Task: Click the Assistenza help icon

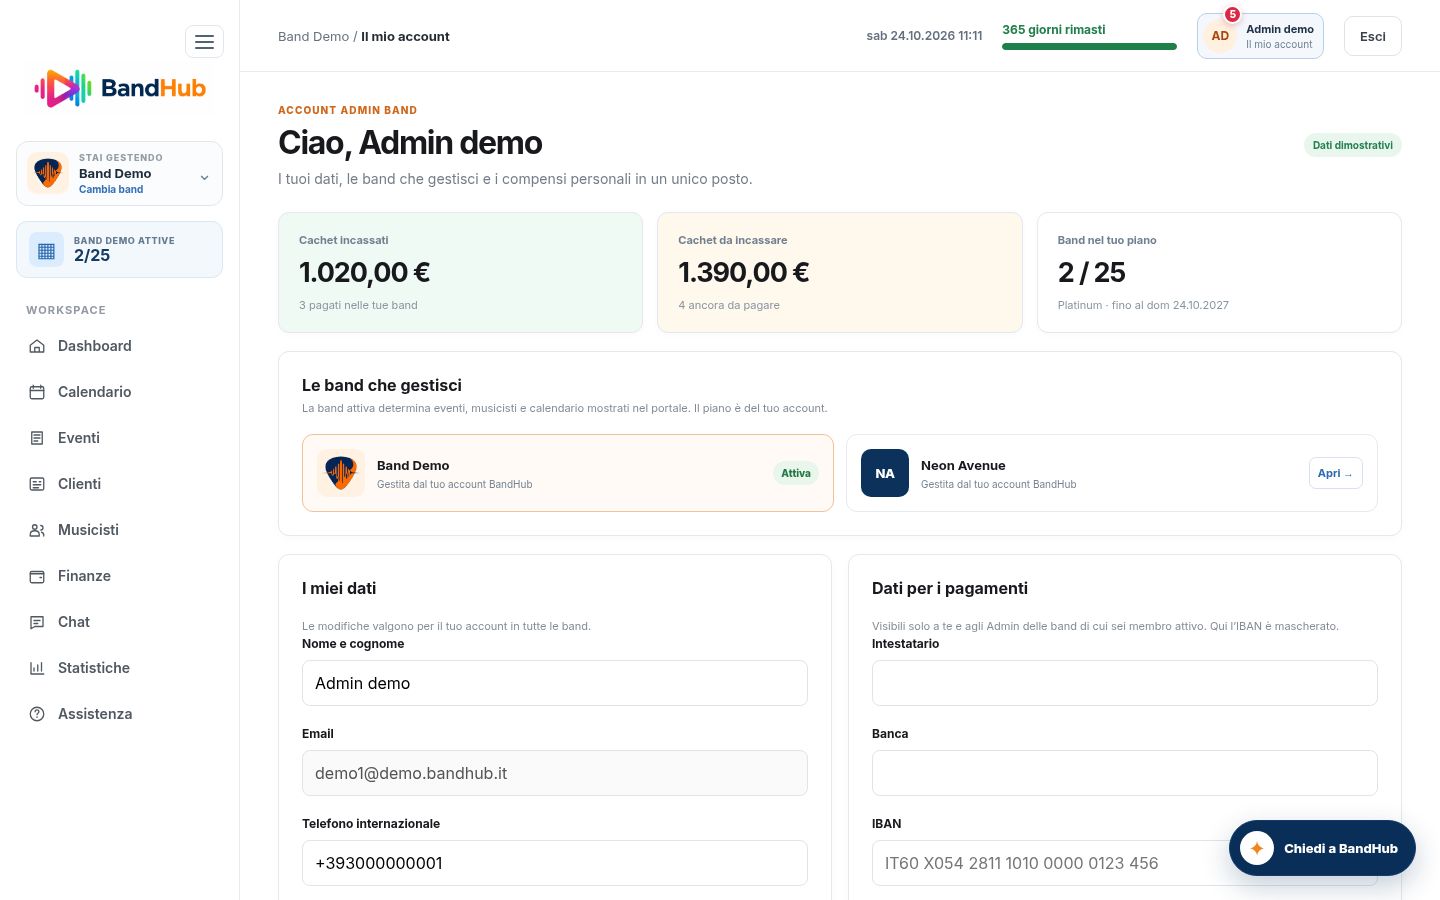Action: click(x=37, y=714)
